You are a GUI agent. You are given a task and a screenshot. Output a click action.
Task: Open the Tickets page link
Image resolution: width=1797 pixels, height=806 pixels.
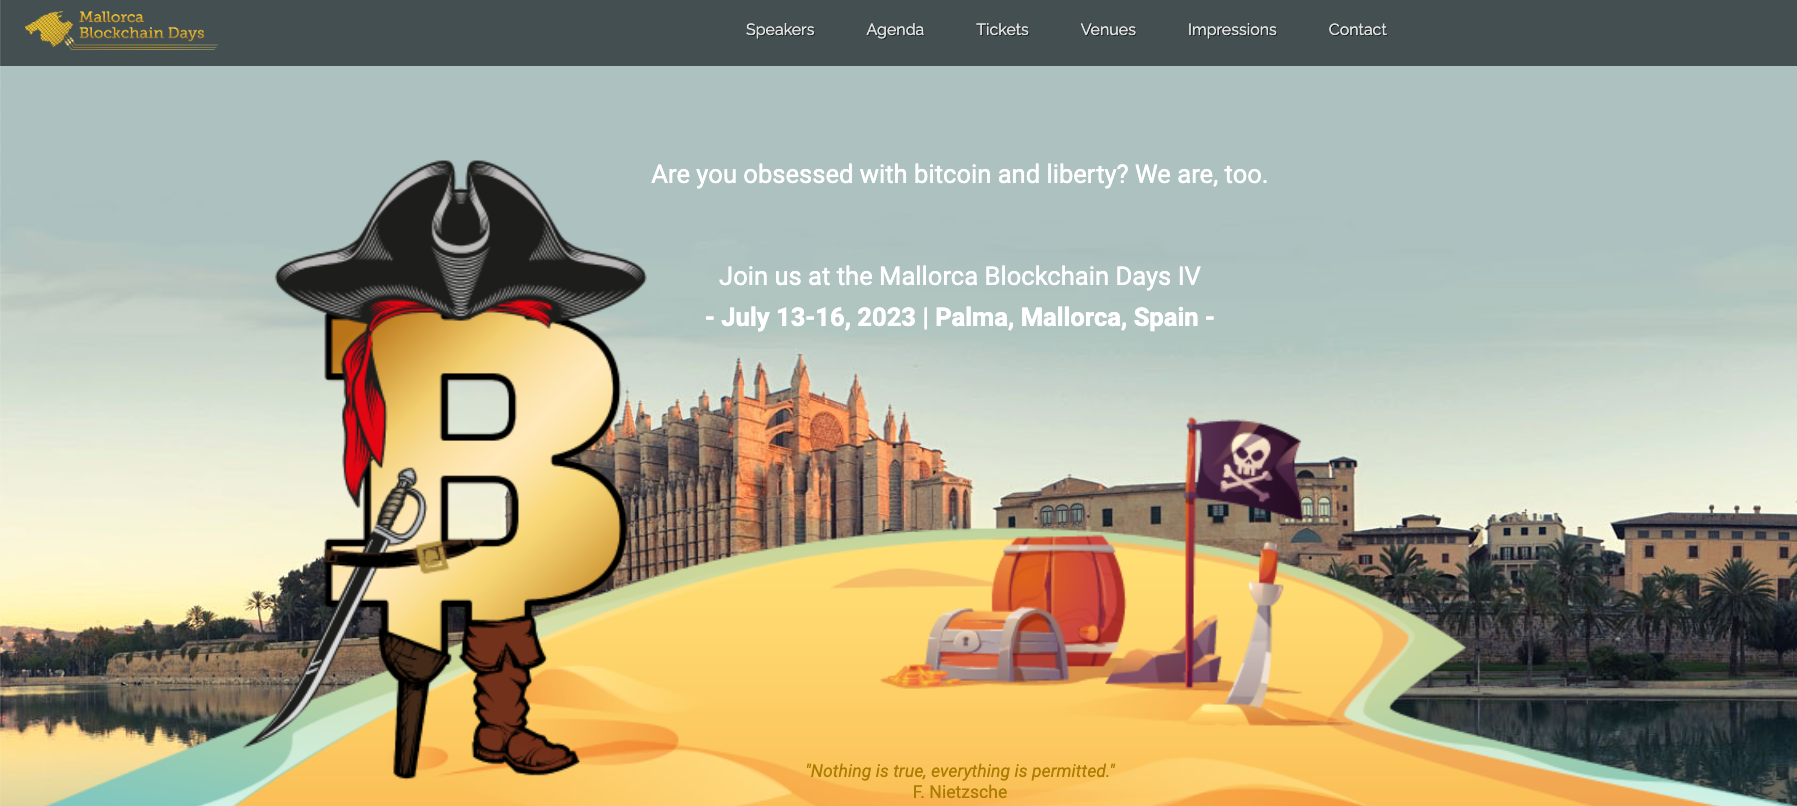[x=1002, y=30]
